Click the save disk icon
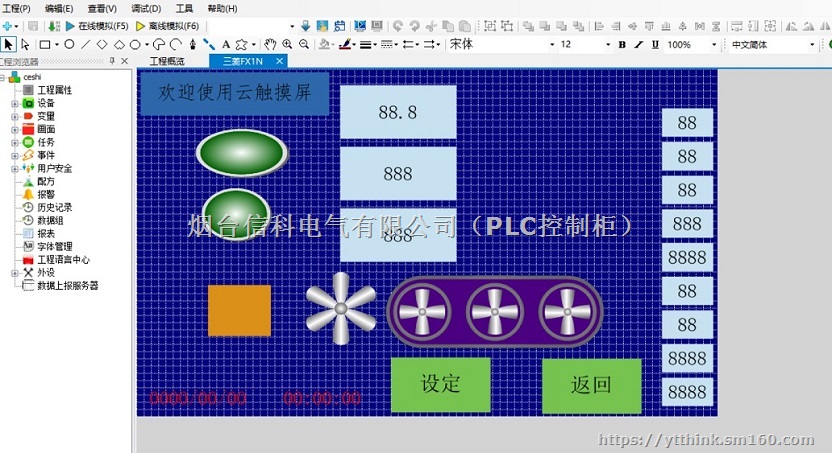832x453 pixels. [33, 26]
